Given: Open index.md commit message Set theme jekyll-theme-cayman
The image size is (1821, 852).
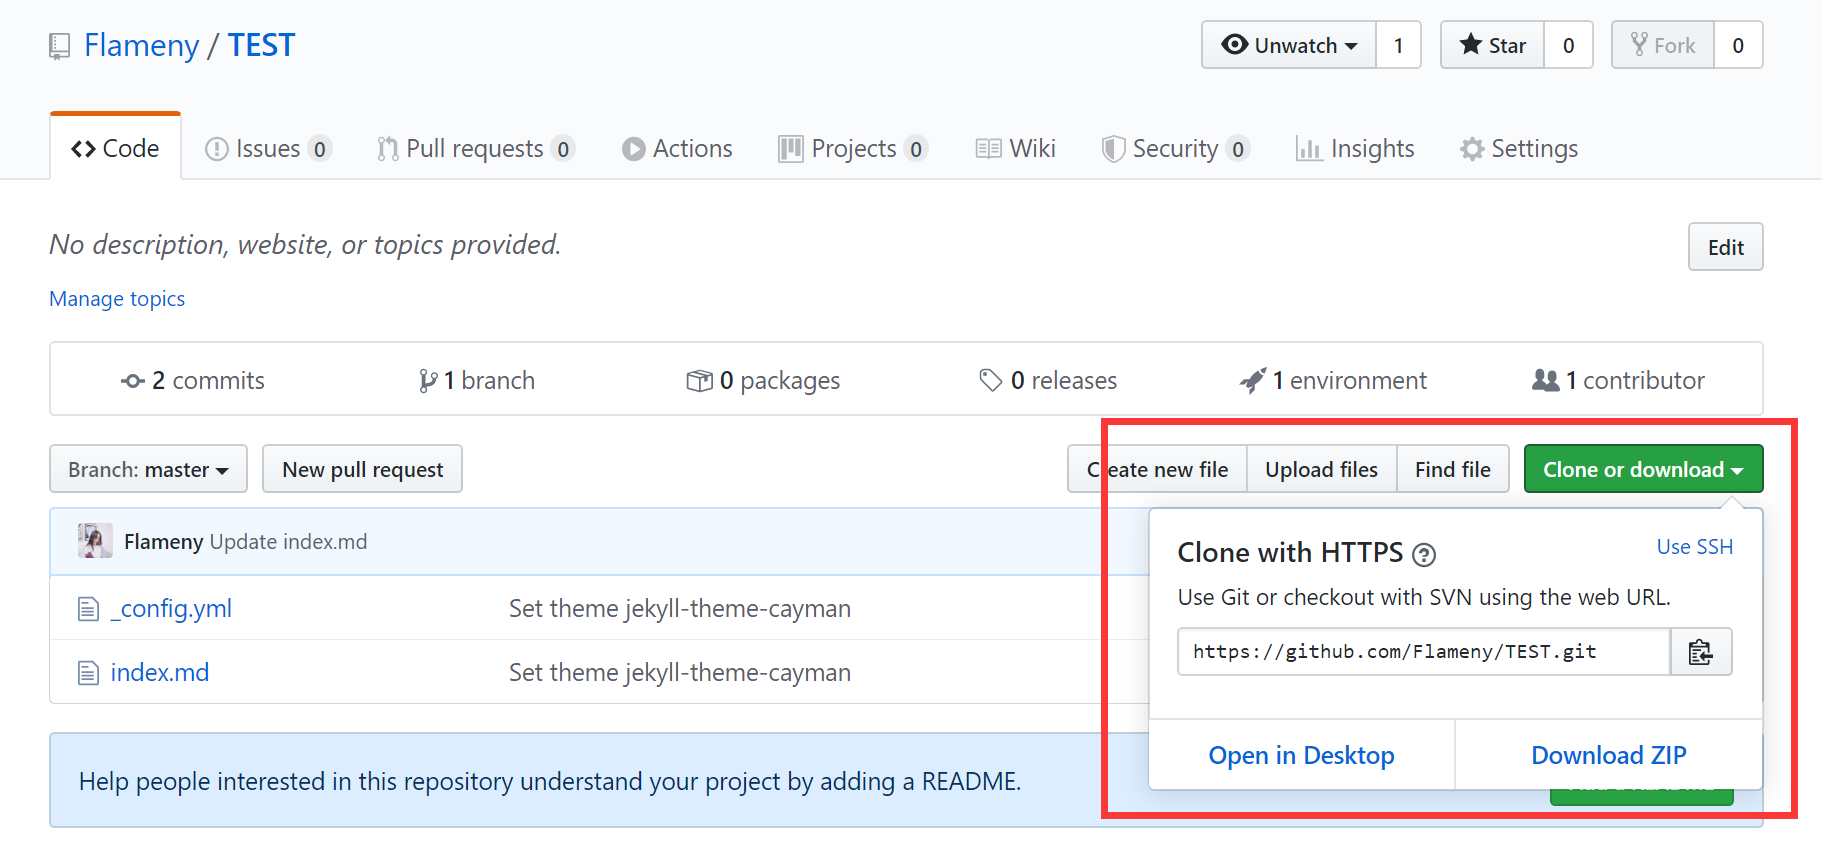Looking at the screenshot, I should 680,672.
